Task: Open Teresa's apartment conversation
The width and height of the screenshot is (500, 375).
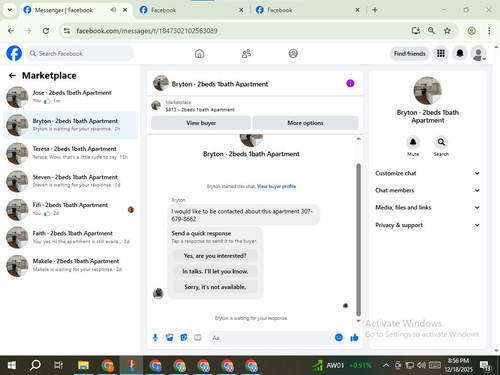Action: pyautogui.click(x=70, y=153)
